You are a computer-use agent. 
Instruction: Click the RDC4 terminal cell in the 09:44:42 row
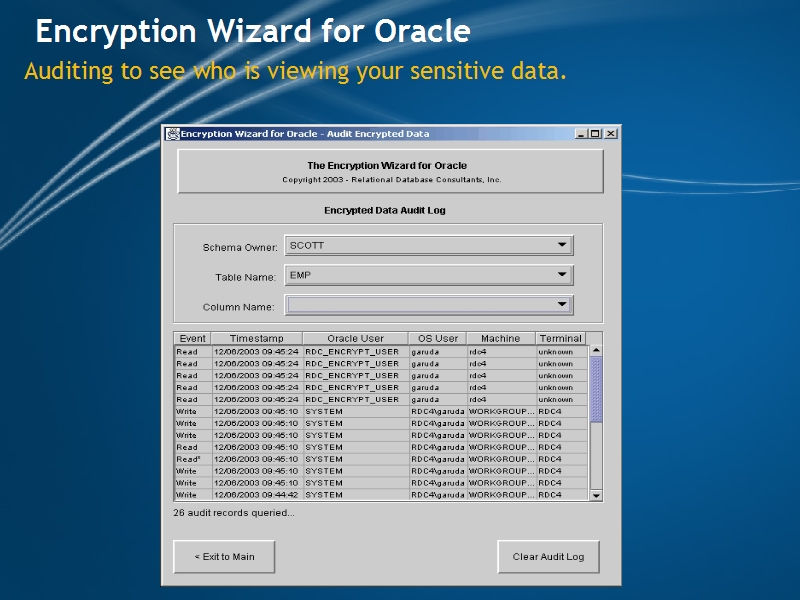point(562,495)
